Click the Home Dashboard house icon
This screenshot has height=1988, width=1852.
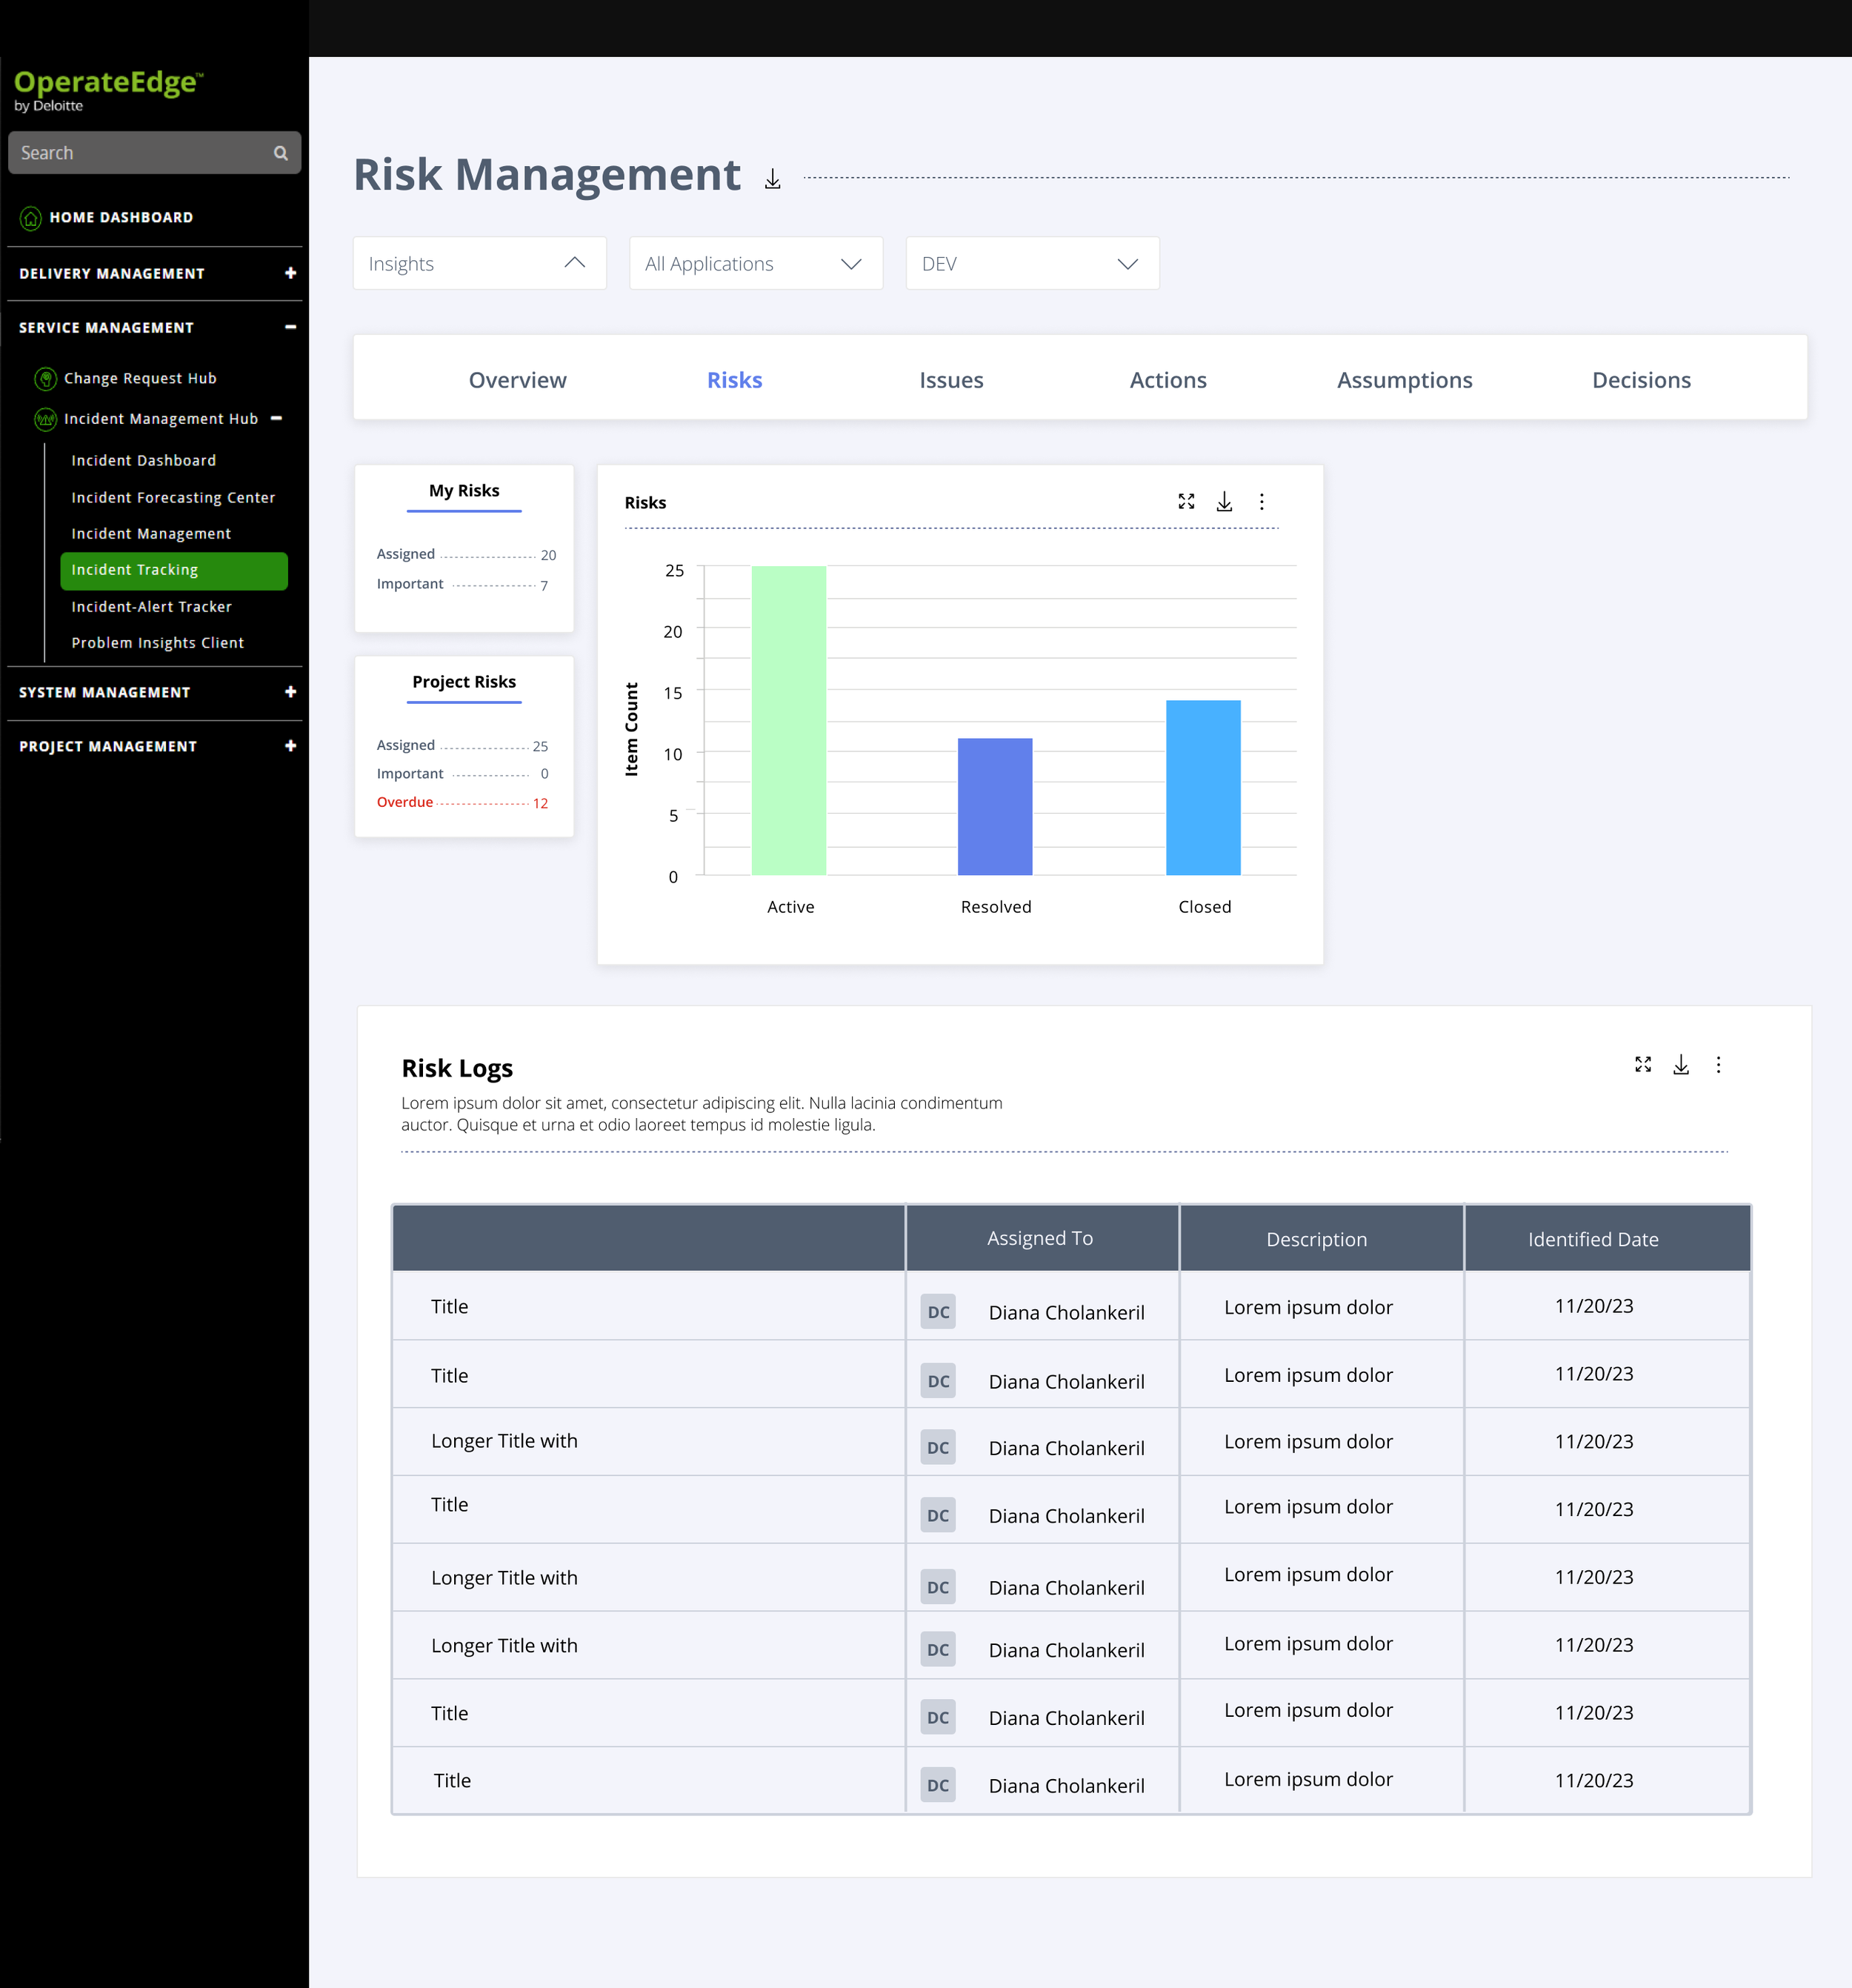(x=31, y=218)
